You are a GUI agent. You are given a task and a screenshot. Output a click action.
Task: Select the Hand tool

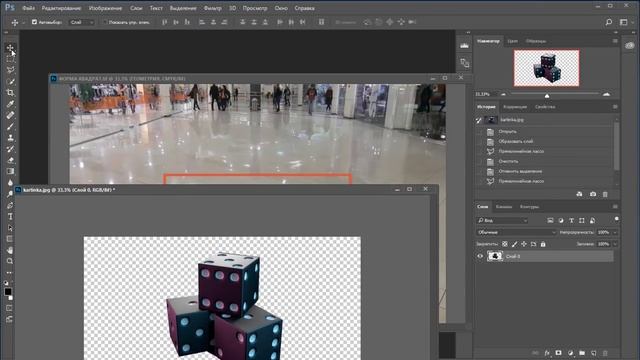click(x=10, y=250)
